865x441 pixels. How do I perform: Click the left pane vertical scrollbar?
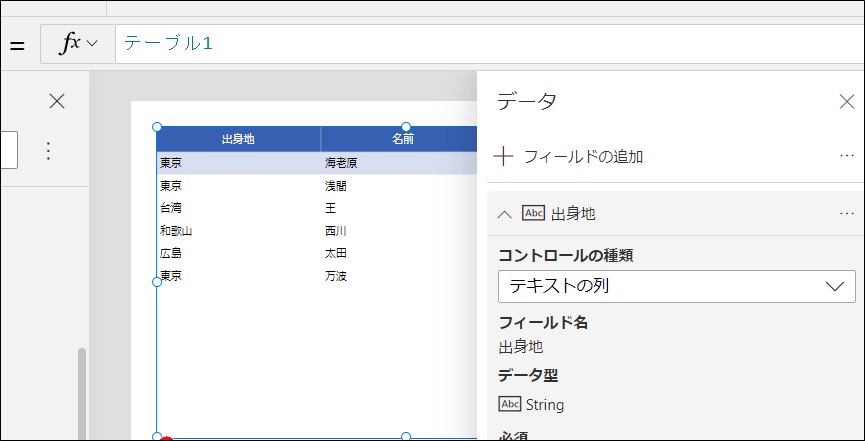click(x=82, y=394)
